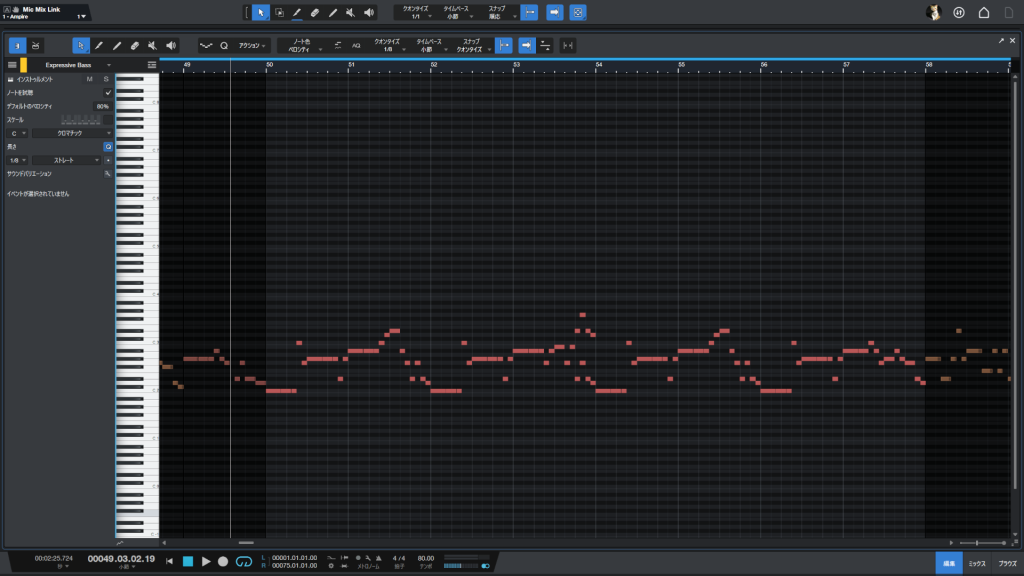The image size is (1024, 576).
Task: Expand the クロマチック scale dropdown
Action: [71, 132]
